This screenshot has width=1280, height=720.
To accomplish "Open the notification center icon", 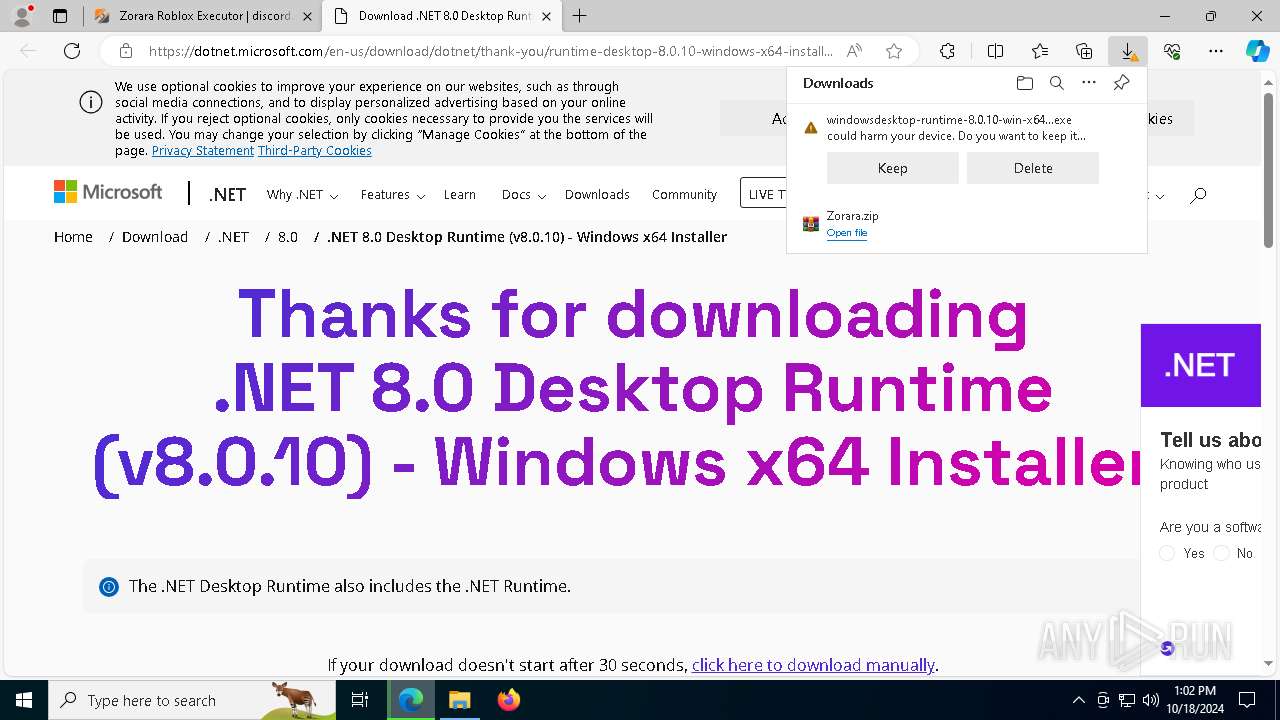I will [1247, 700].
